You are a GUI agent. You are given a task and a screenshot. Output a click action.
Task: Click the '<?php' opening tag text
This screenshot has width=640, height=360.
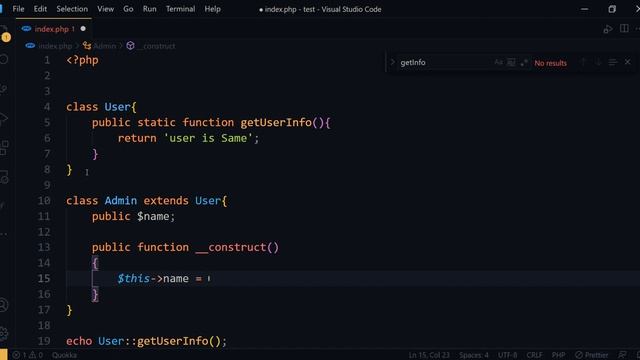[82, 60]
